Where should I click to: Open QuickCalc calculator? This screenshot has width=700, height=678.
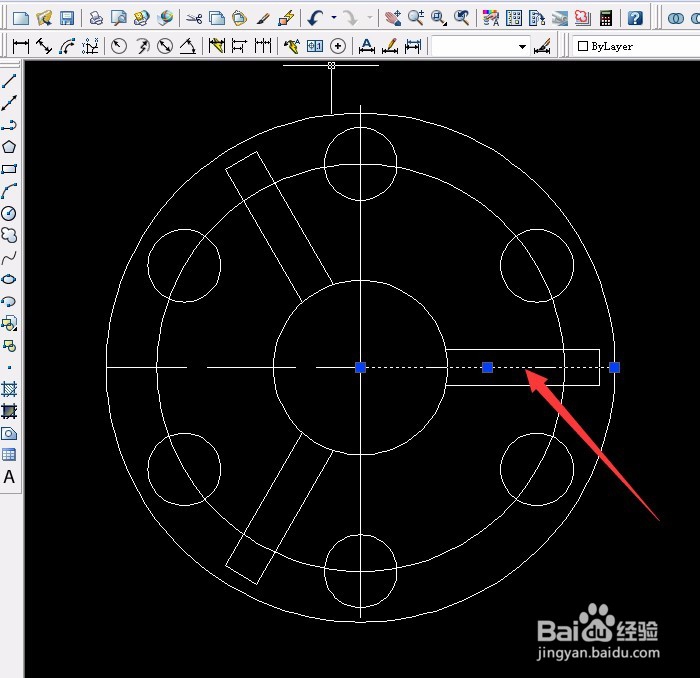click(606, 18)
